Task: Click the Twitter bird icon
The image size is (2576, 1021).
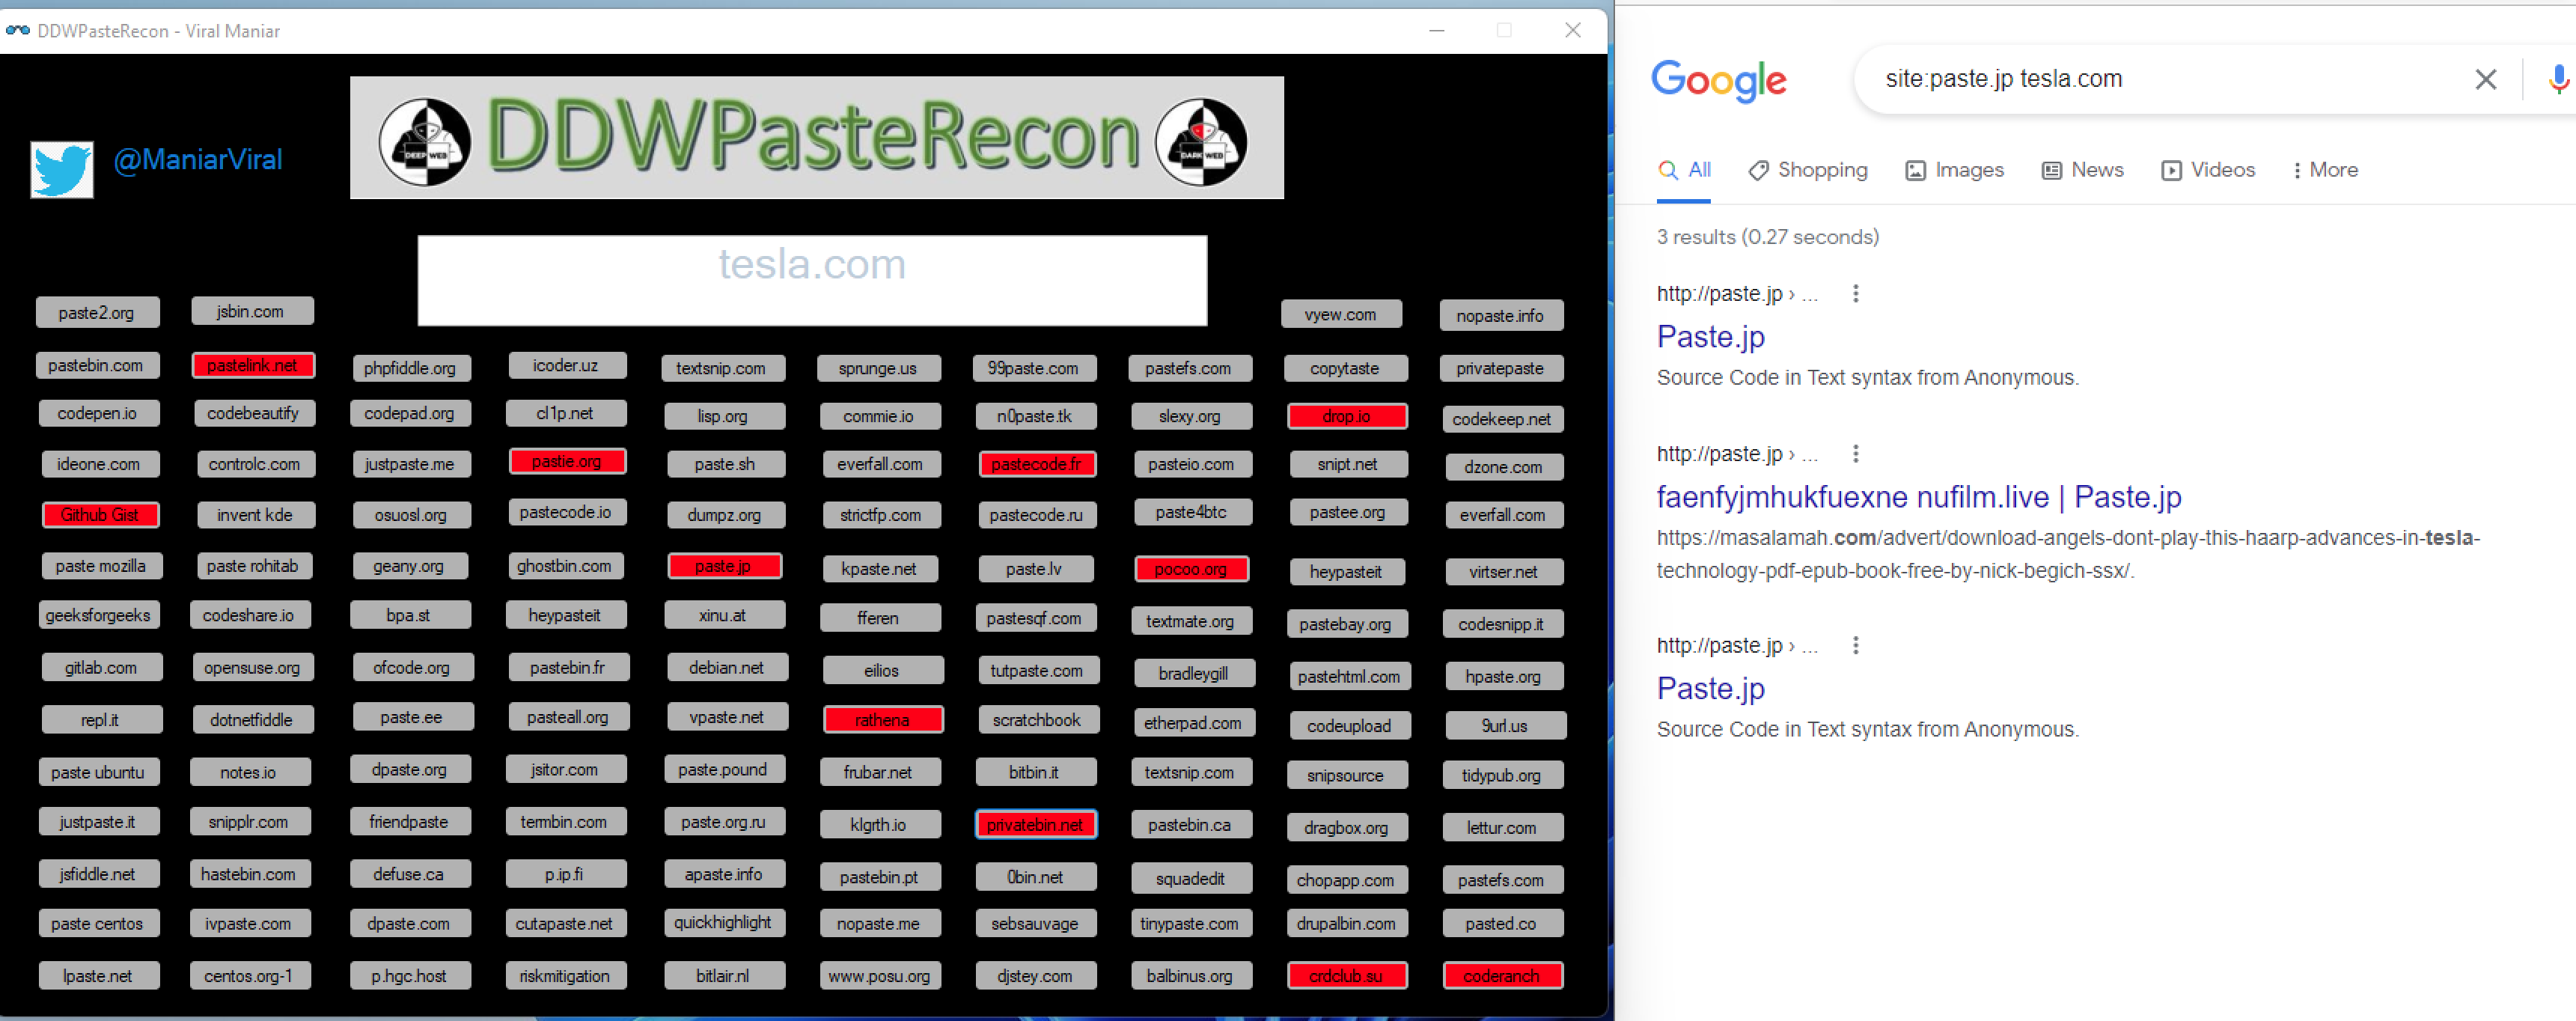Action: pyautogui.click(x=62, y=169)
